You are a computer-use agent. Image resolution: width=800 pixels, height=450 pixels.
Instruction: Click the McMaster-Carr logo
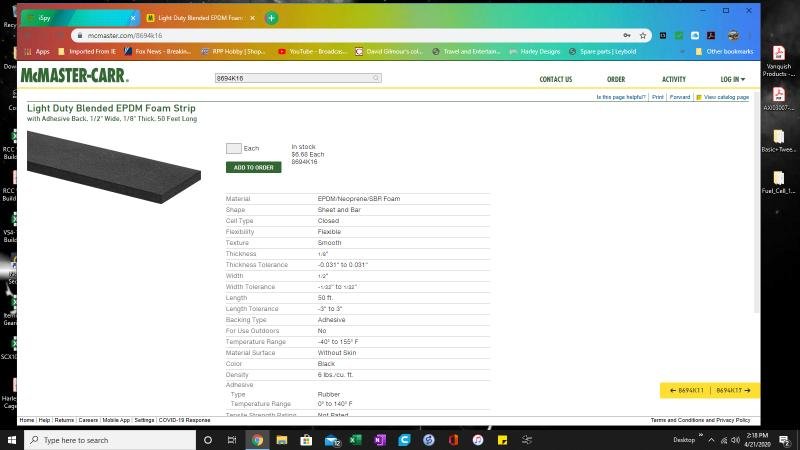(74, 76)
